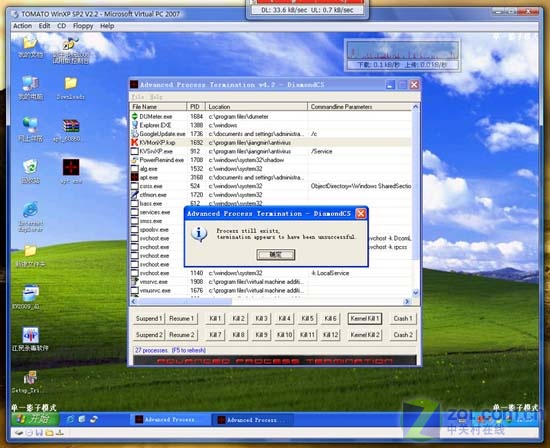Switch to second Advanced Process taskbar button

tap(252, 420)
